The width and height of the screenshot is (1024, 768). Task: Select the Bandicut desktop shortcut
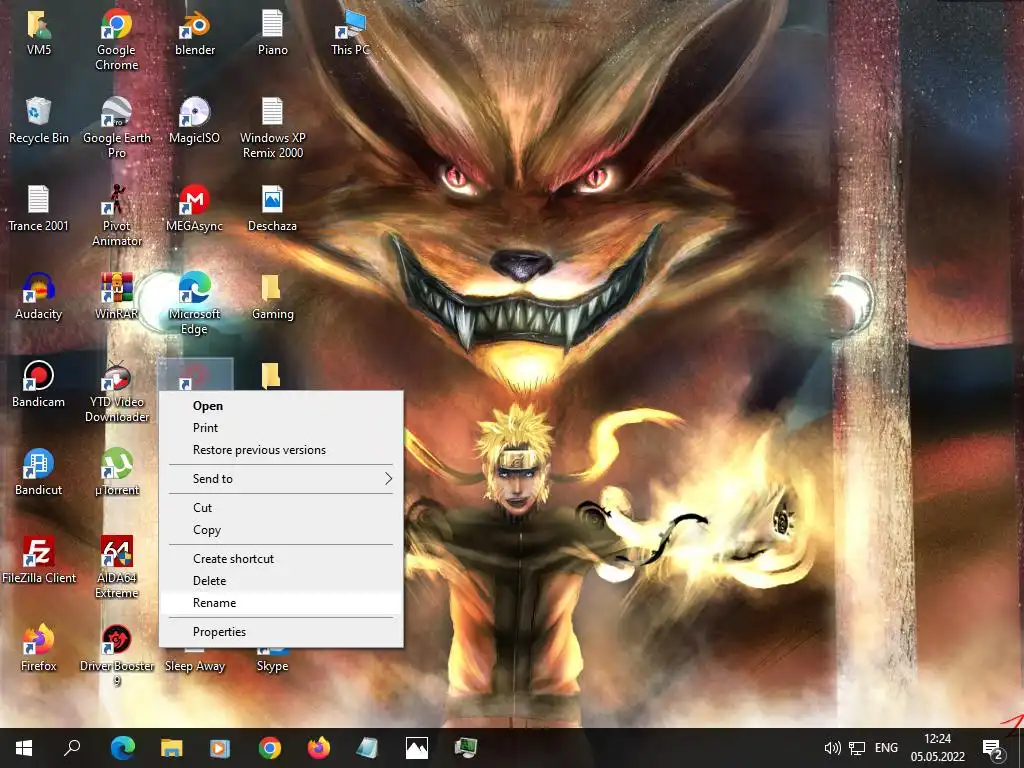point(39,472)
